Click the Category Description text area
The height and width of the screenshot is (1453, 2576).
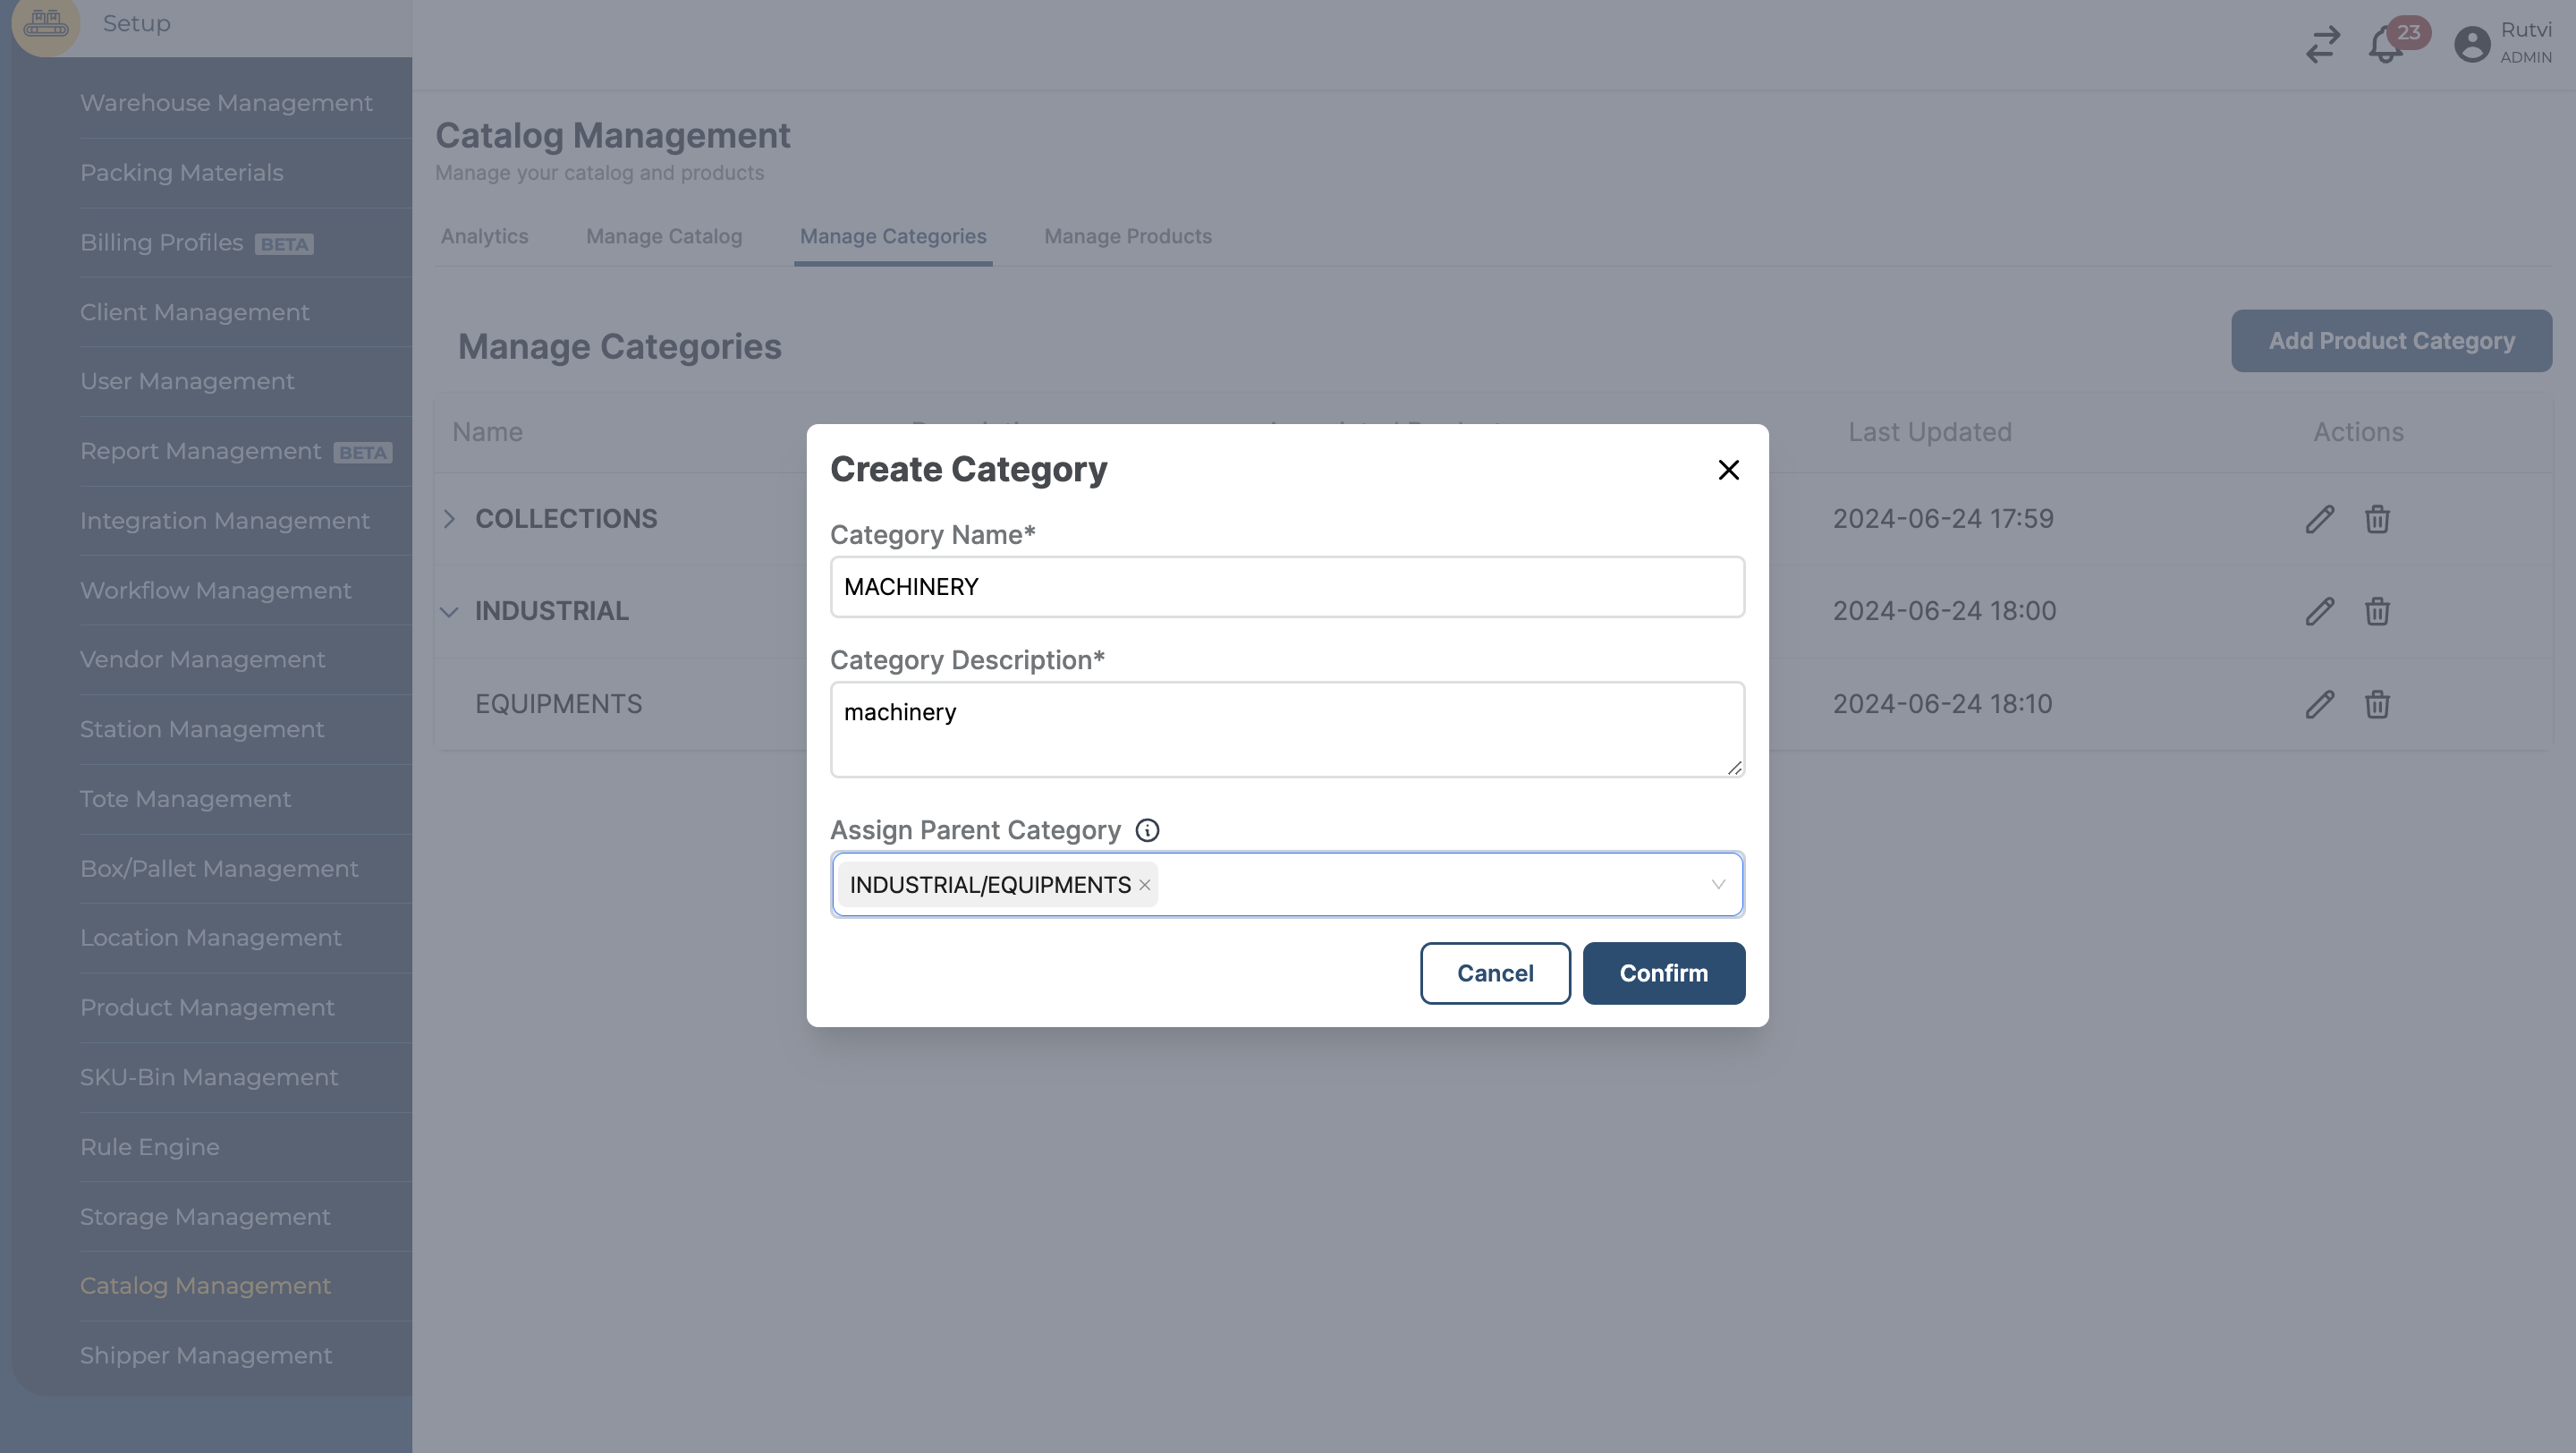point(1287,729)
